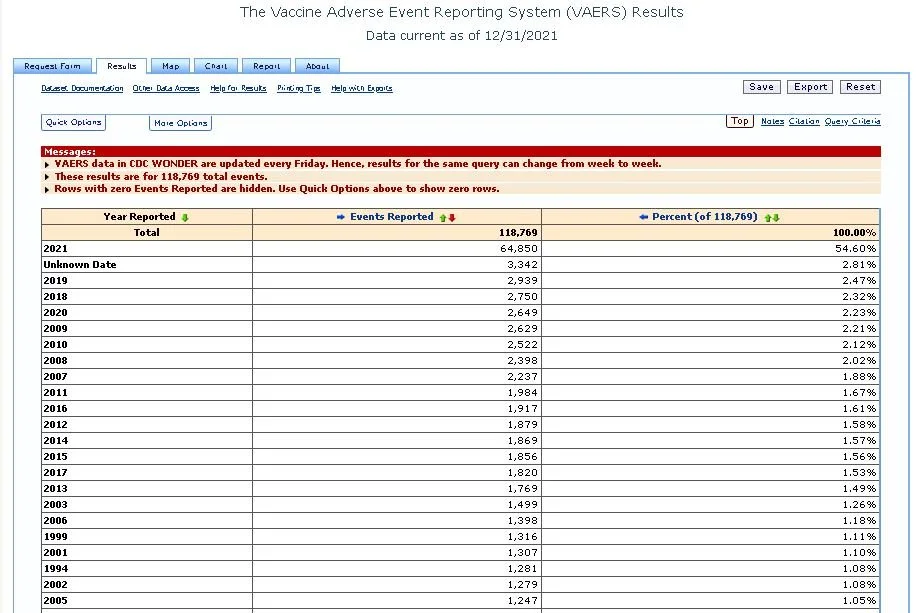Click the 1,279 events value
Screen dimensions: 921x613
click(x=522, y=585)
